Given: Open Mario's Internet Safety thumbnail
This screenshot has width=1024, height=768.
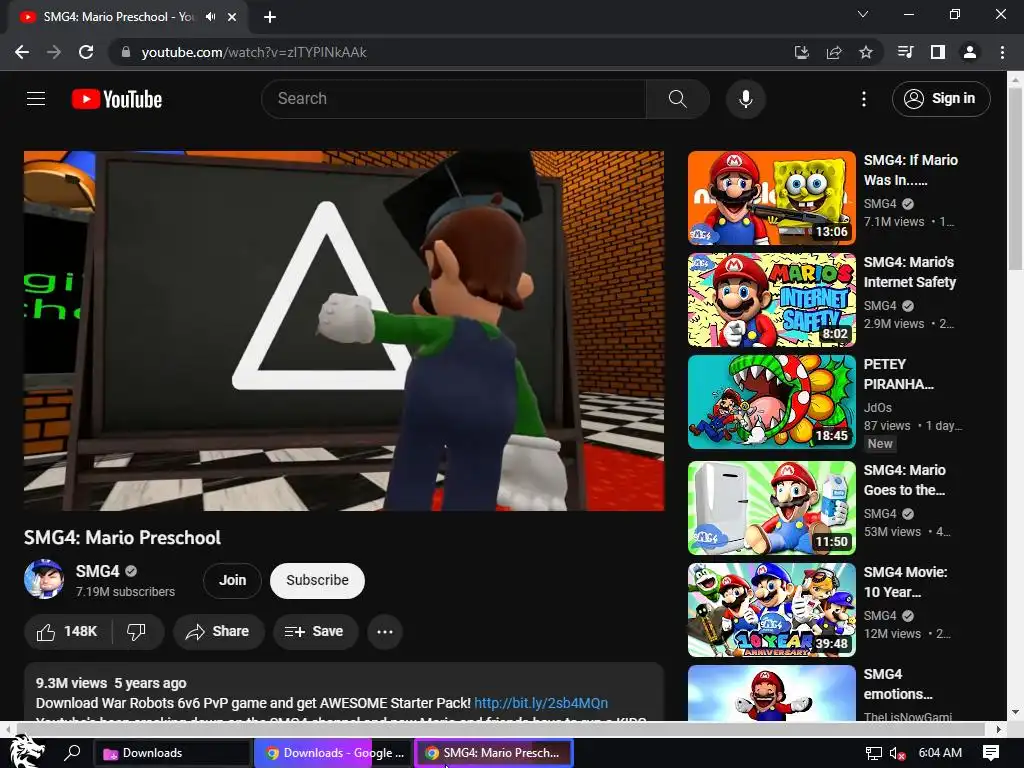Looking at the screenshot, I should 771,300.
